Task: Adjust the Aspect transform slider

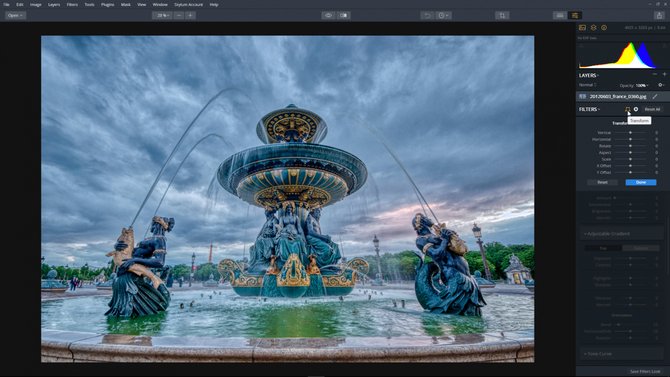Action: 630,153
